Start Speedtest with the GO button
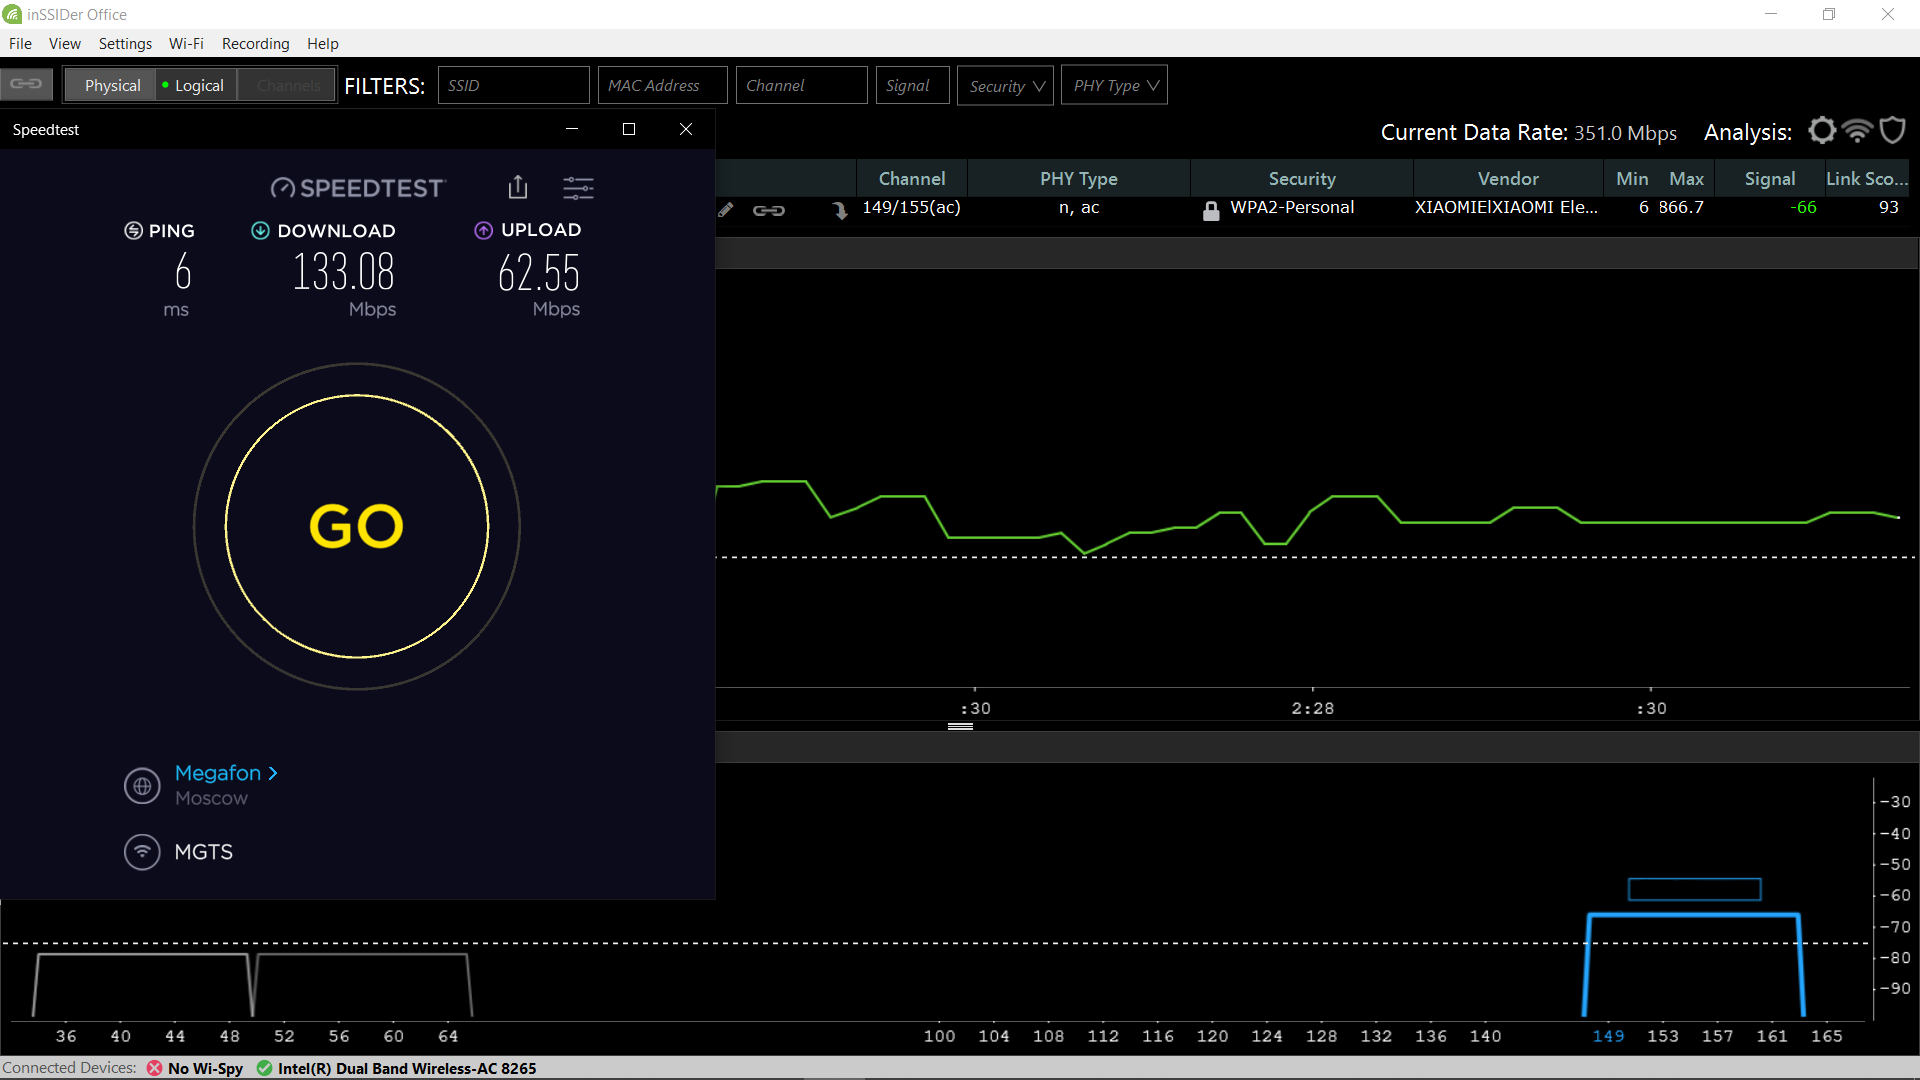The width and height of the screenshot is (1920, 1080). pos(357,526)
